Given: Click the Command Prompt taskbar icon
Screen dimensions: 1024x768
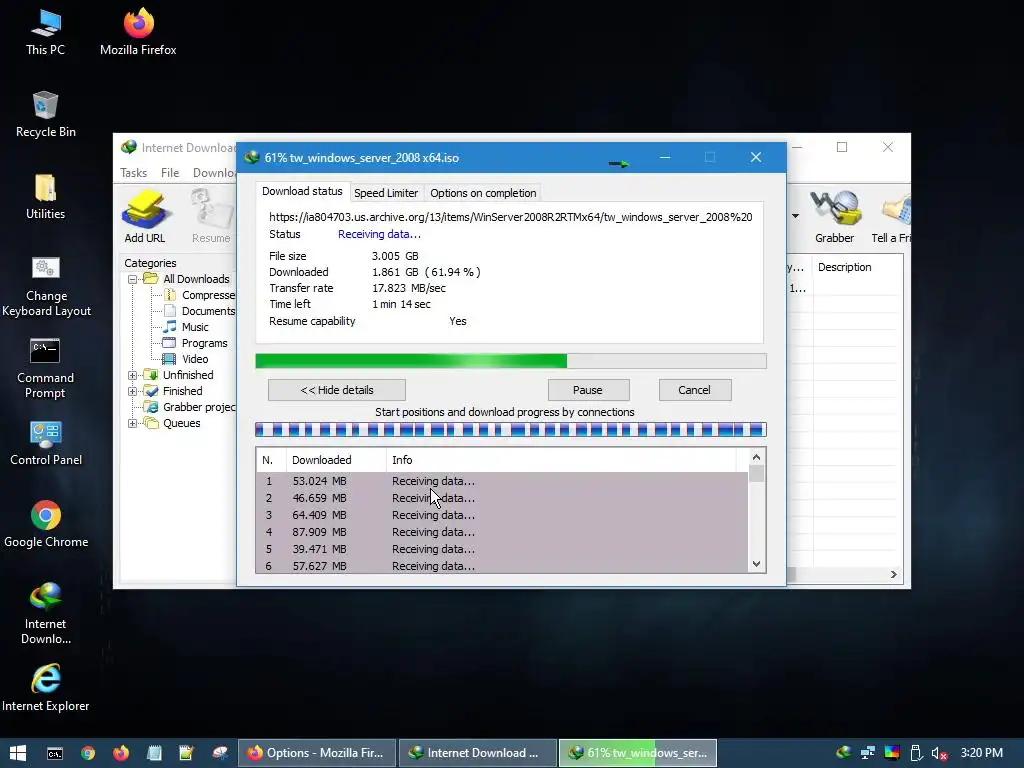Looking at the screenshot, I should pyautogui.click(x=55, y=753).
